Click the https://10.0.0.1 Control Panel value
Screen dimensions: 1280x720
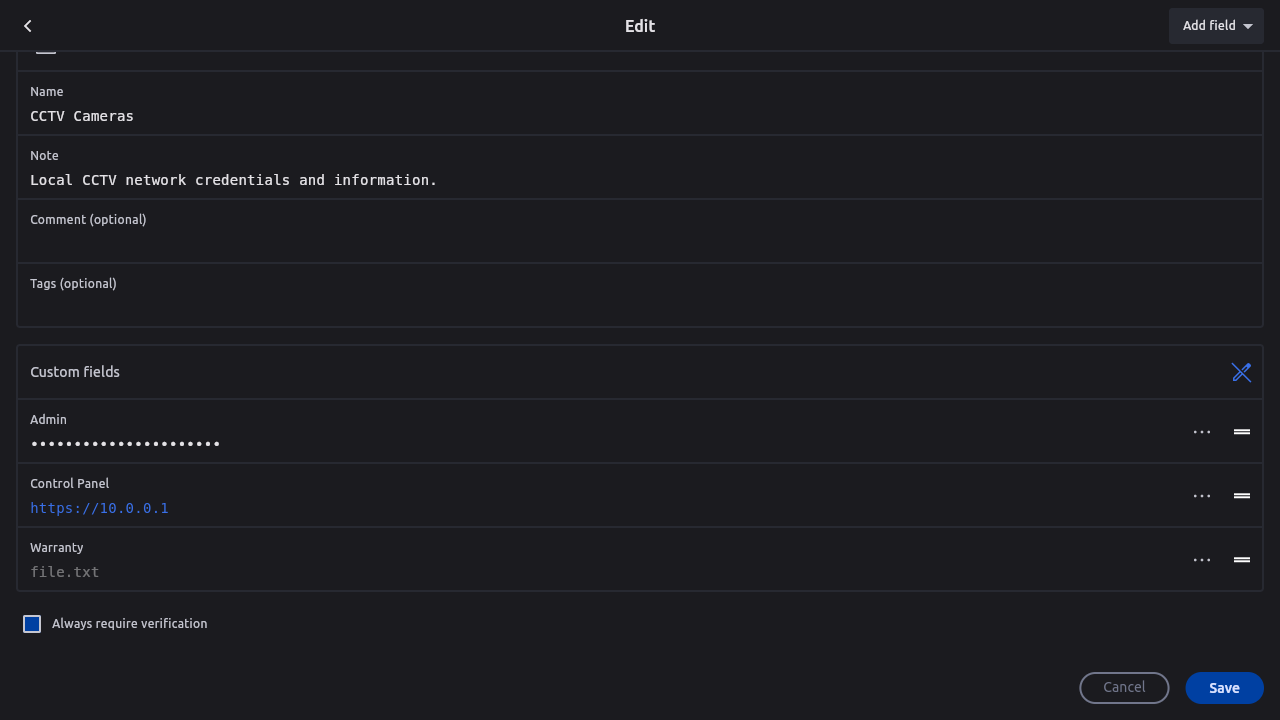point(99,508)
